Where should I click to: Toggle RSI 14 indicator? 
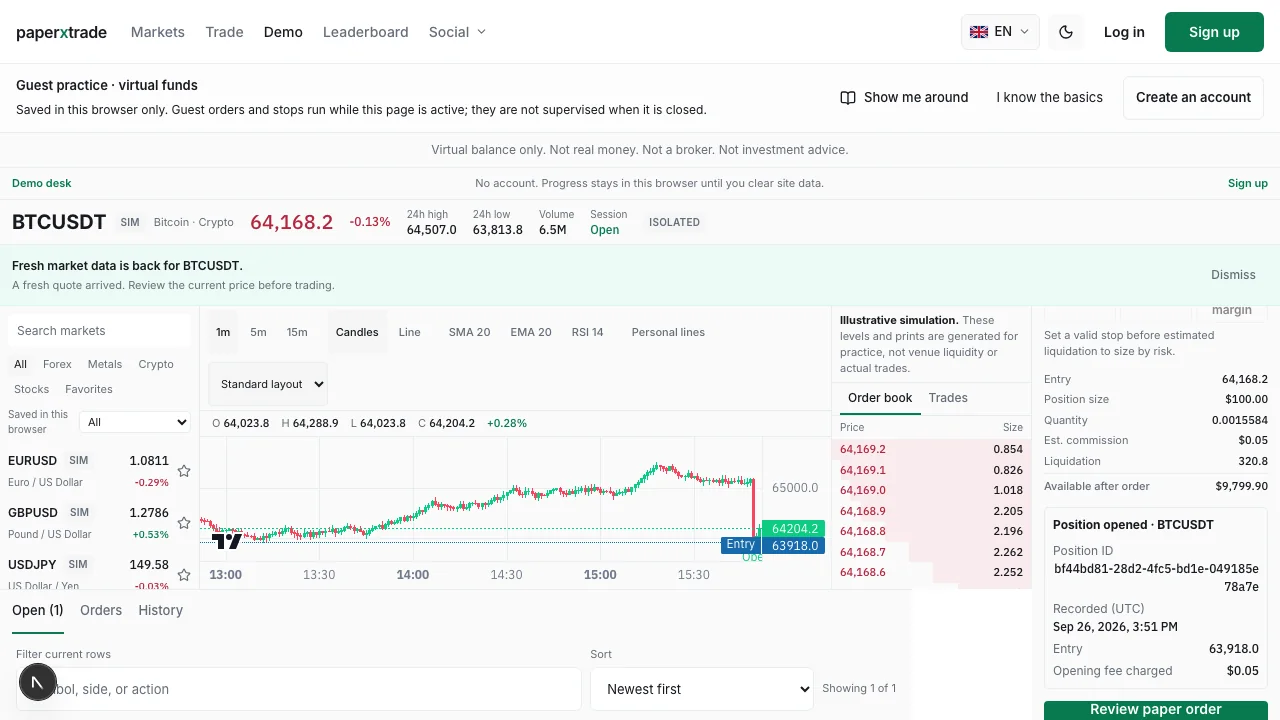coord(587,332)
